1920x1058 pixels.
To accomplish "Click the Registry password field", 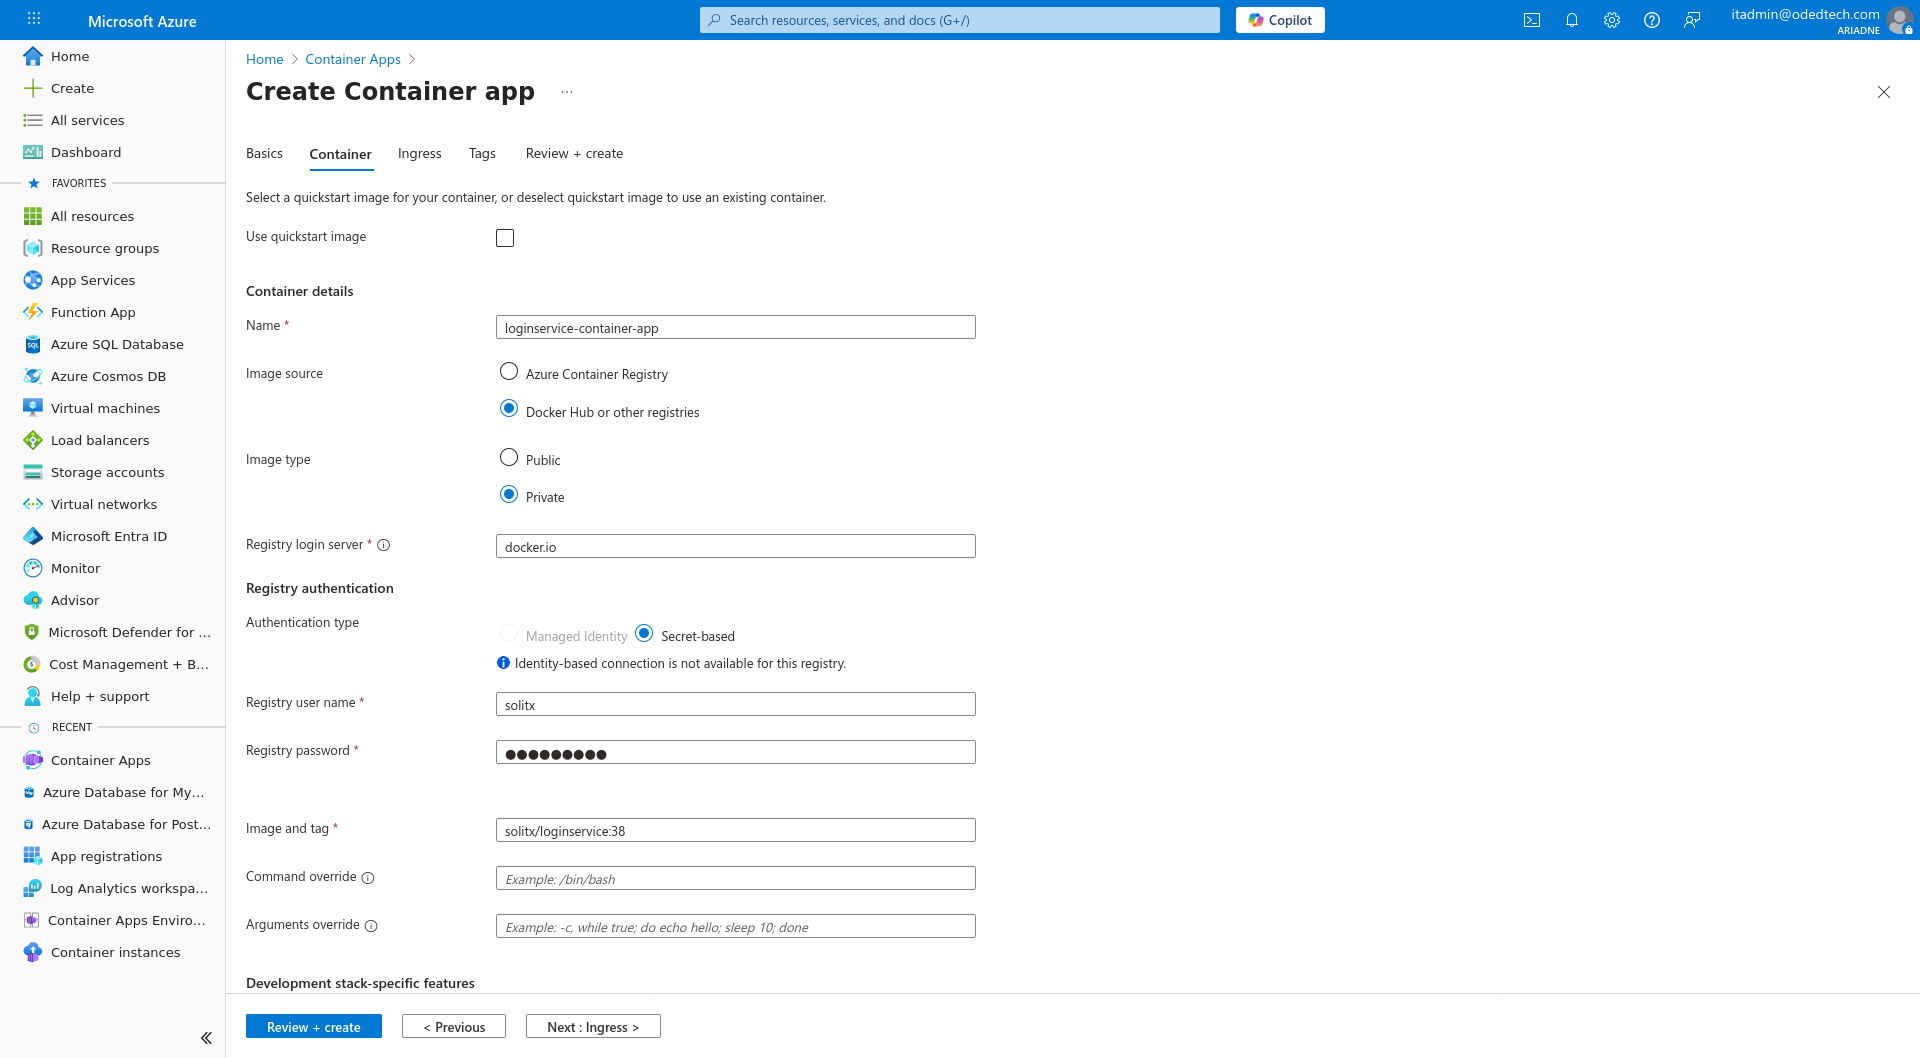I will [x=736, y=753].
